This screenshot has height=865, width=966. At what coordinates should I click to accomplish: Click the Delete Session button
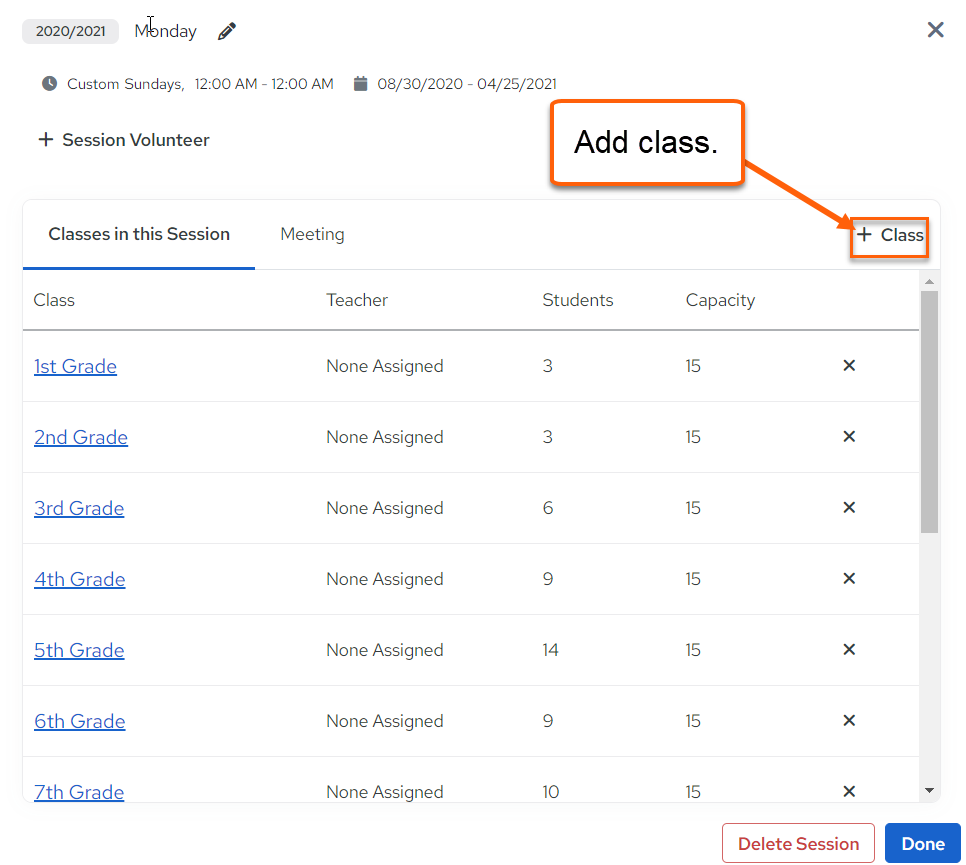tap(798, 843)
